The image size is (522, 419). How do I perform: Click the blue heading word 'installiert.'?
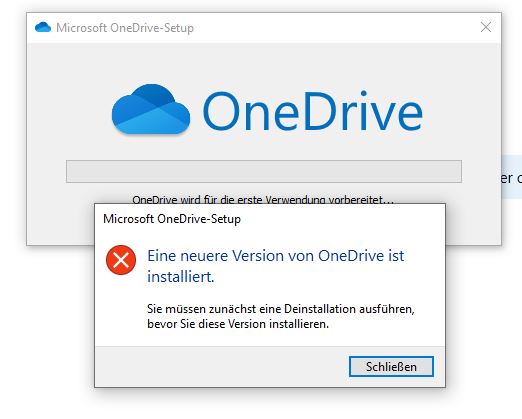(x=181, y=277)
